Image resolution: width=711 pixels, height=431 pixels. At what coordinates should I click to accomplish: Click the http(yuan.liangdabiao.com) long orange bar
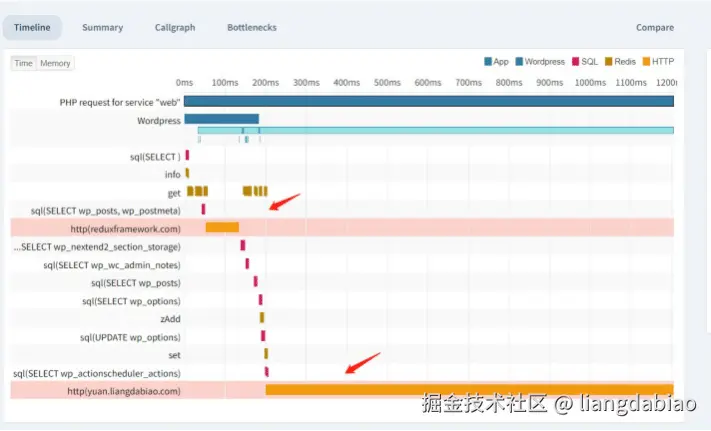tap(469, 389)
